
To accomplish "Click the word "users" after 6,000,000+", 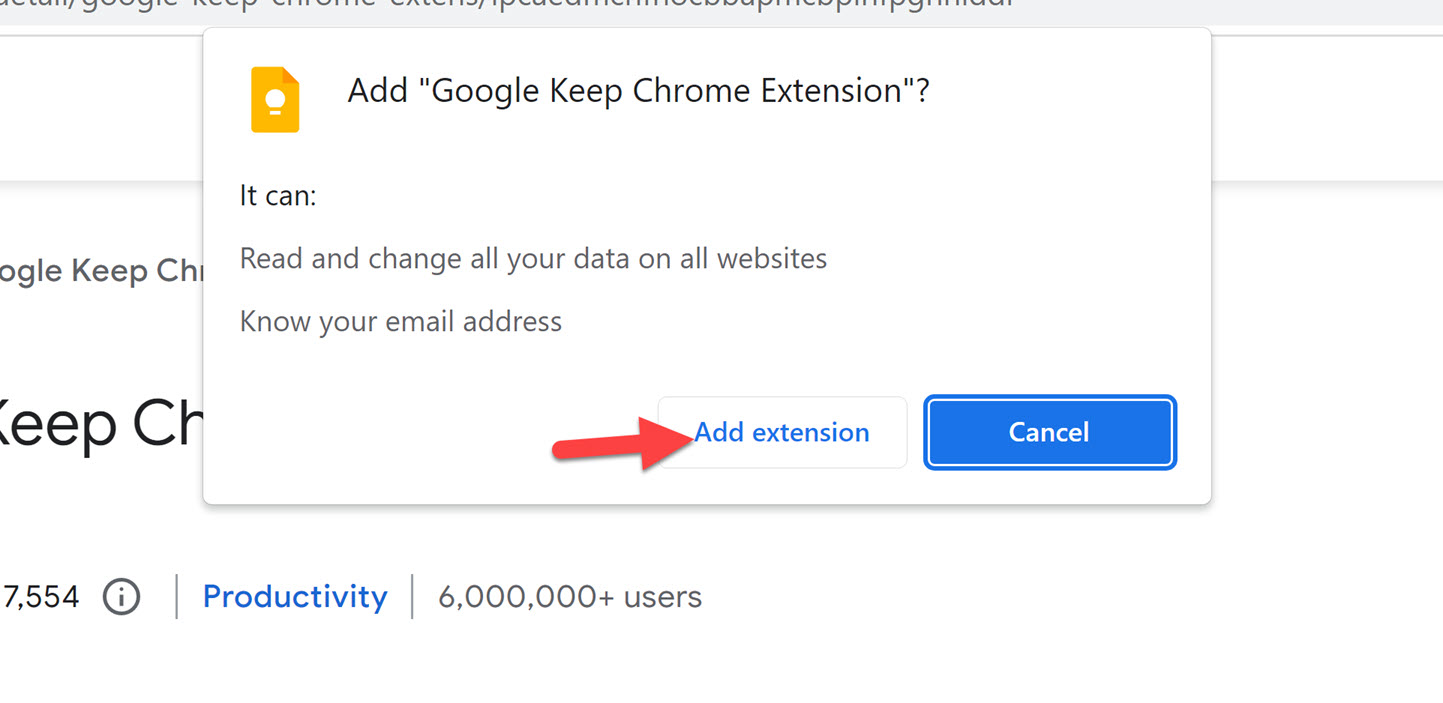I will pos(663,597).
